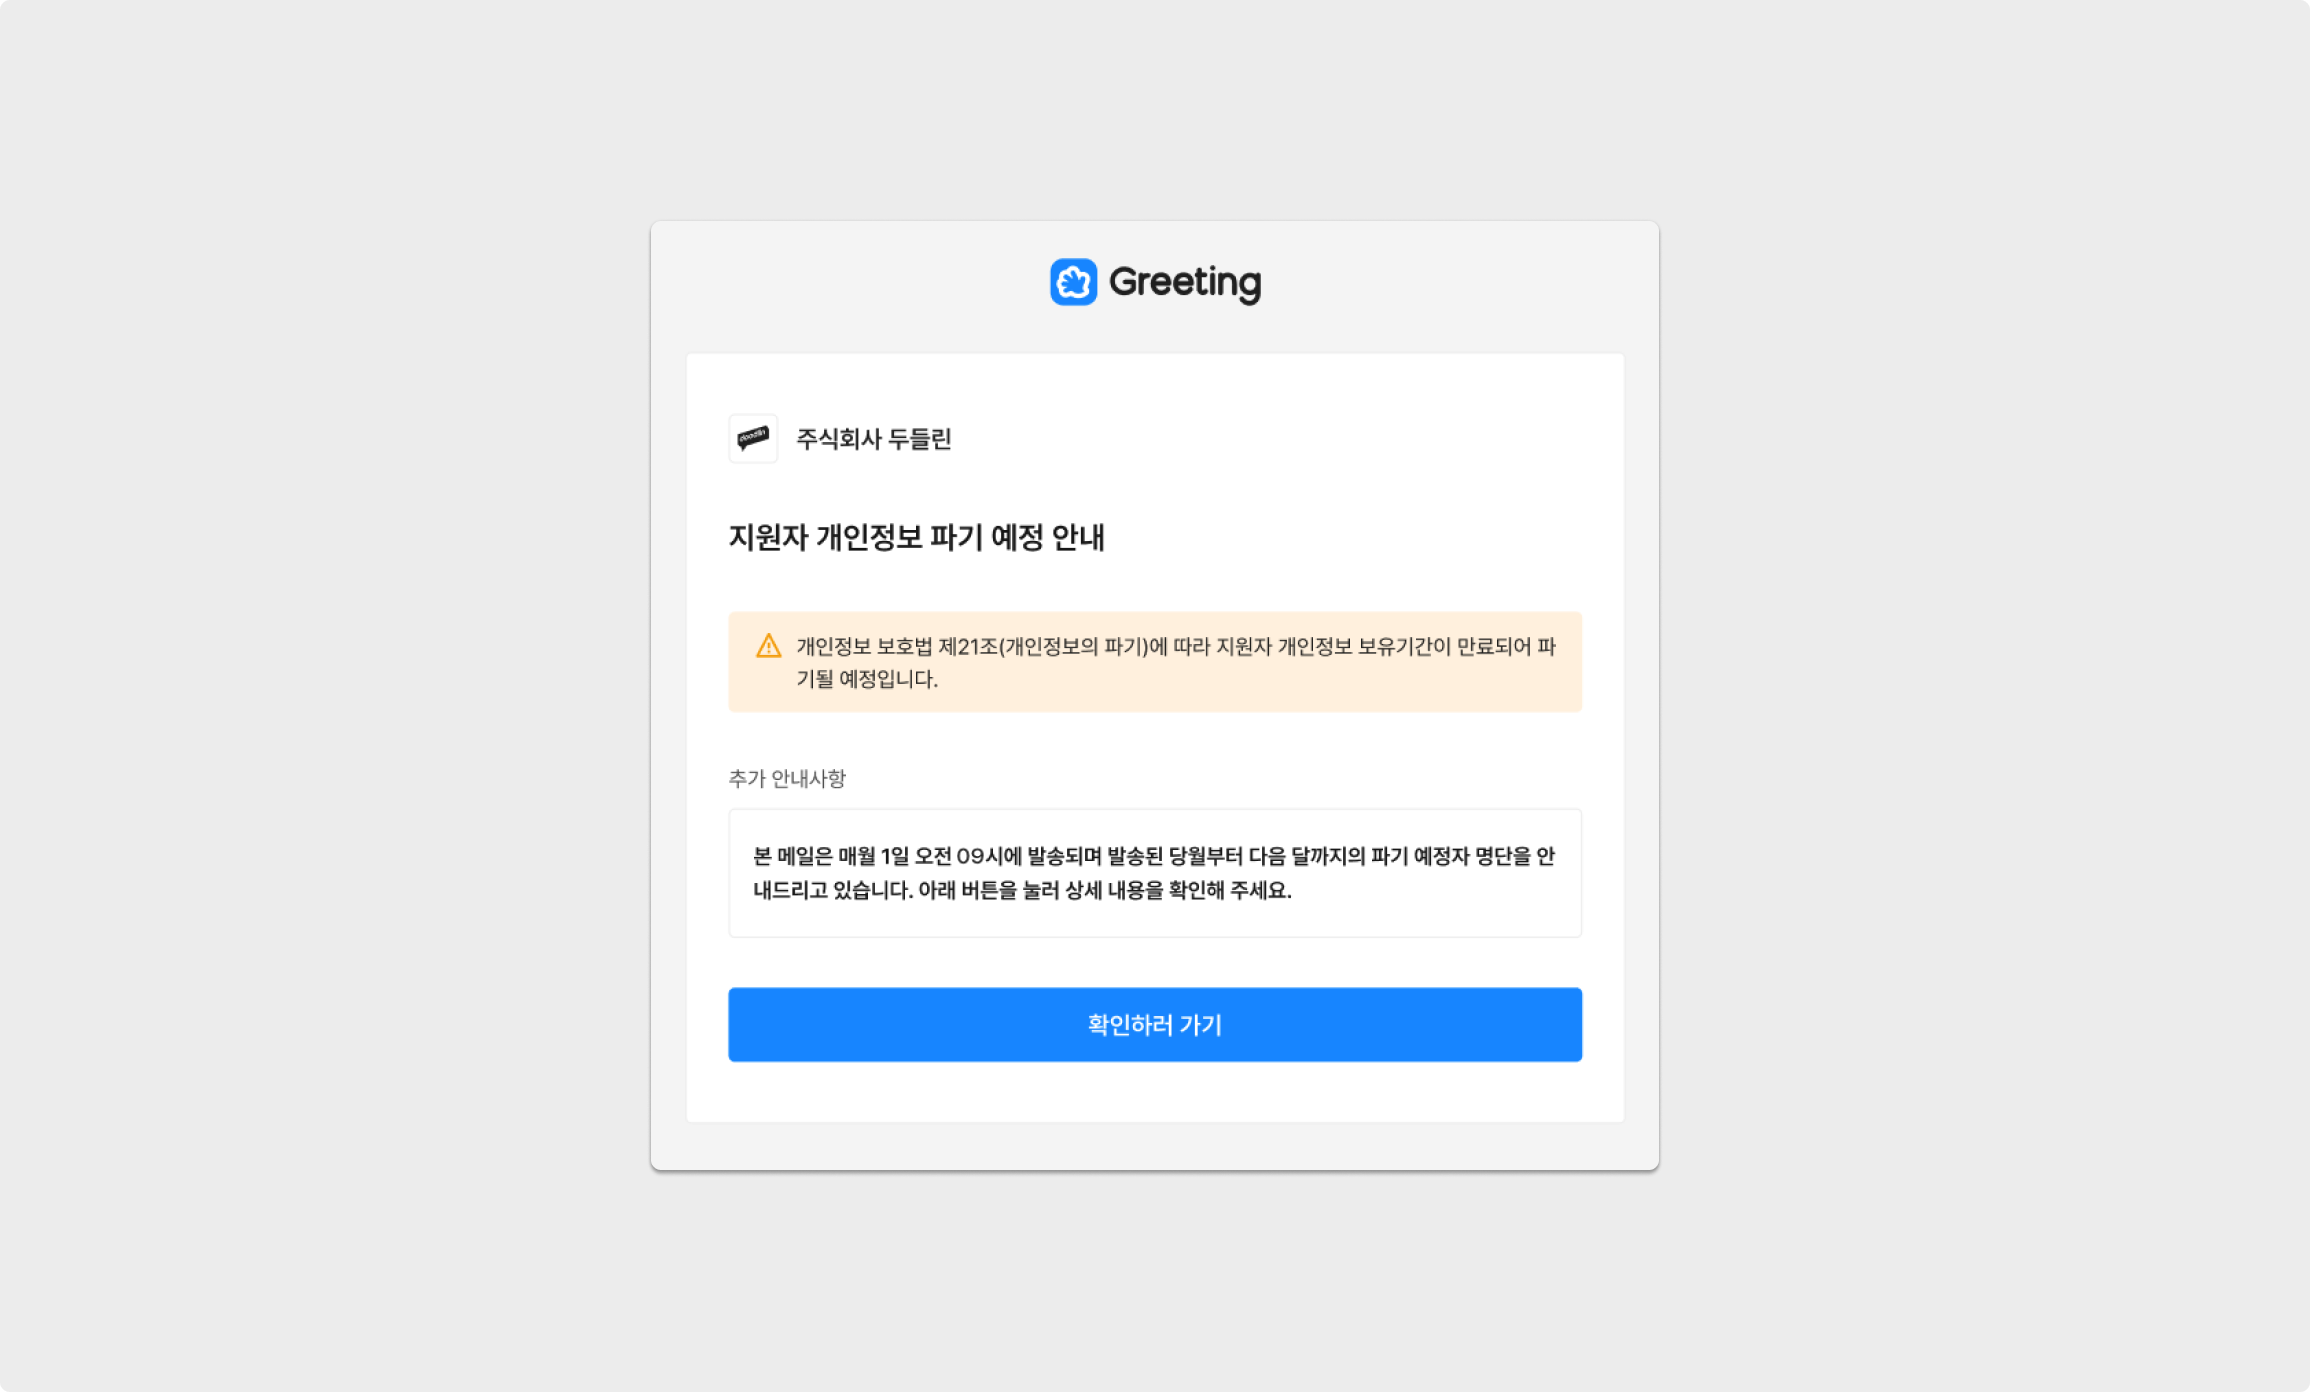Select the 주식회사 두들린 company name

tap(873, 439)
